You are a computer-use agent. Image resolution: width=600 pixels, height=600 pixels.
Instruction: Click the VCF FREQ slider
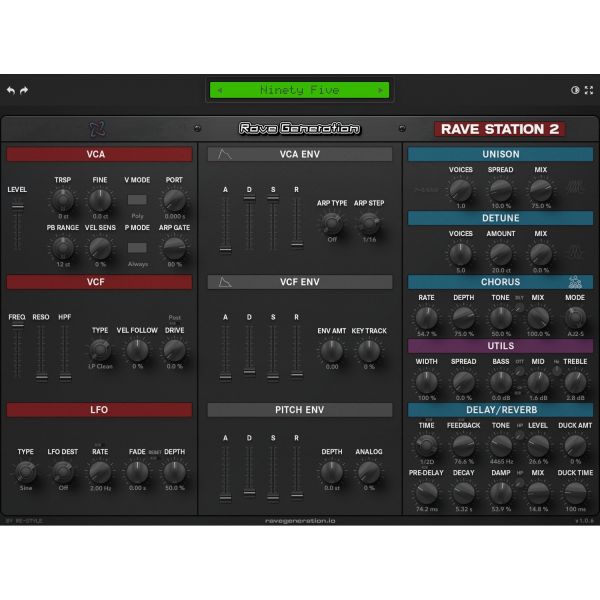[x=17, y=350]
